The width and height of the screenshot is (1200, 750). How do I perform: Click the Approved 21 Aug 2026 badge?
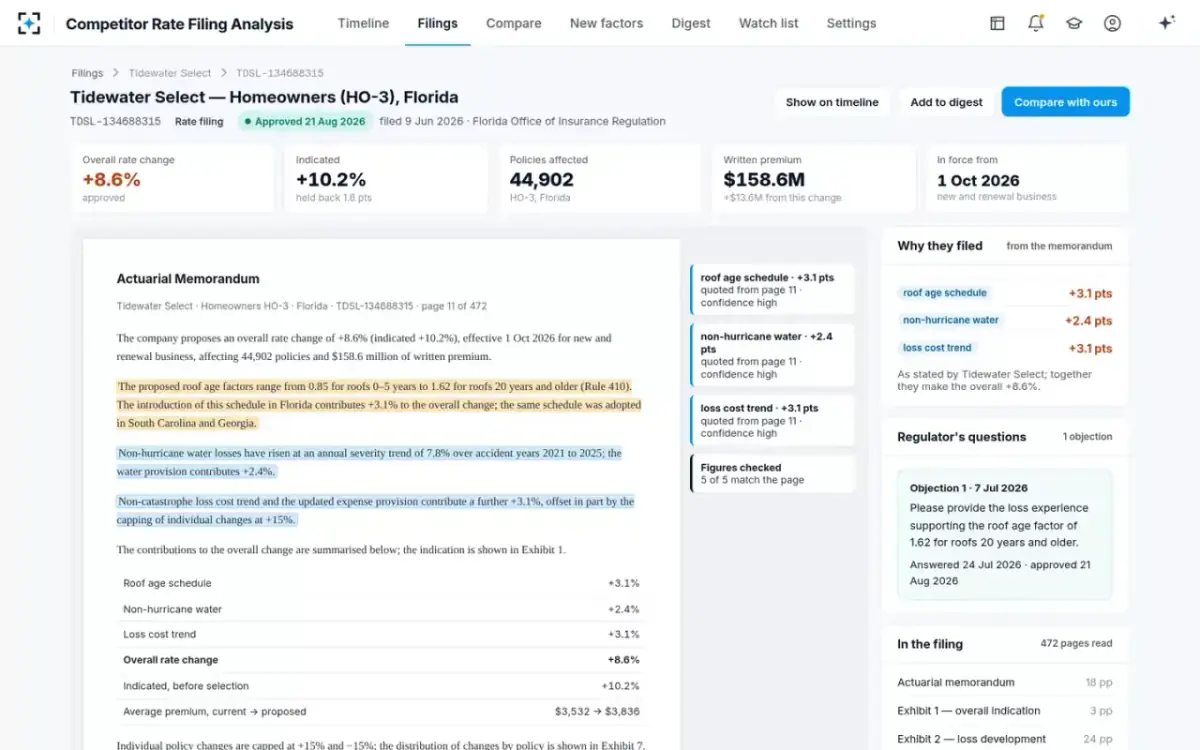pyautogui.click(x=305, y=121)
